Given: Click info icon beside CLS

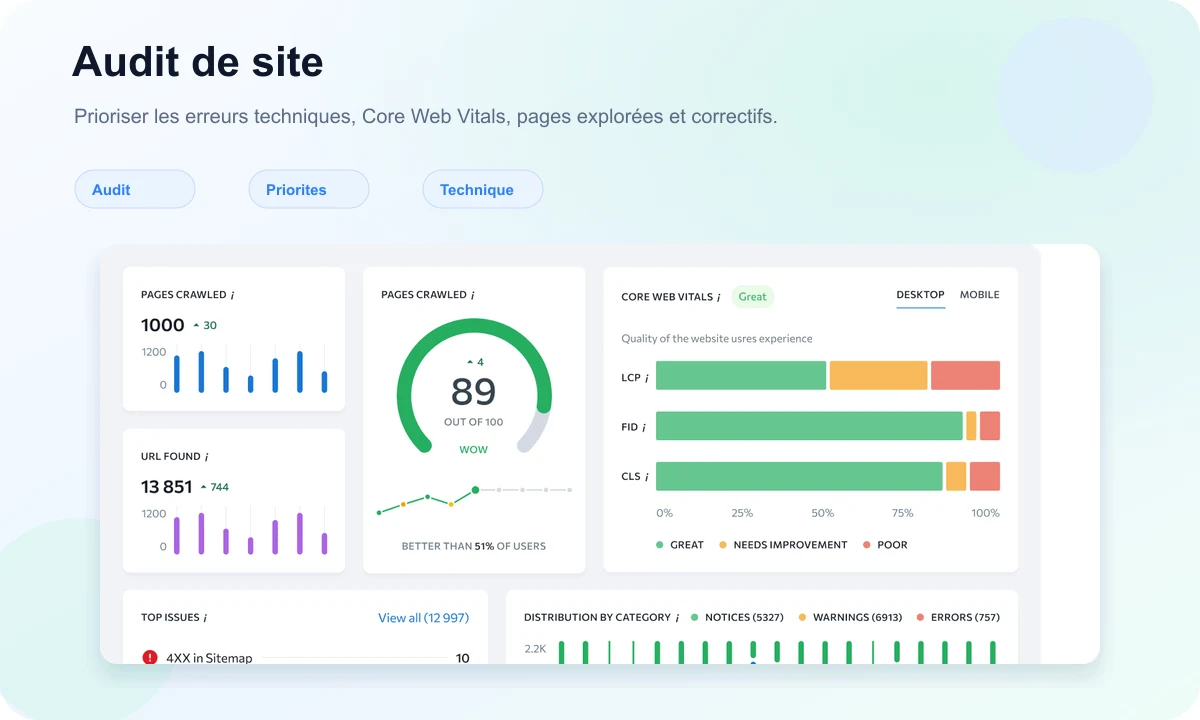Looking at the screenshot, I should [647, 477].
